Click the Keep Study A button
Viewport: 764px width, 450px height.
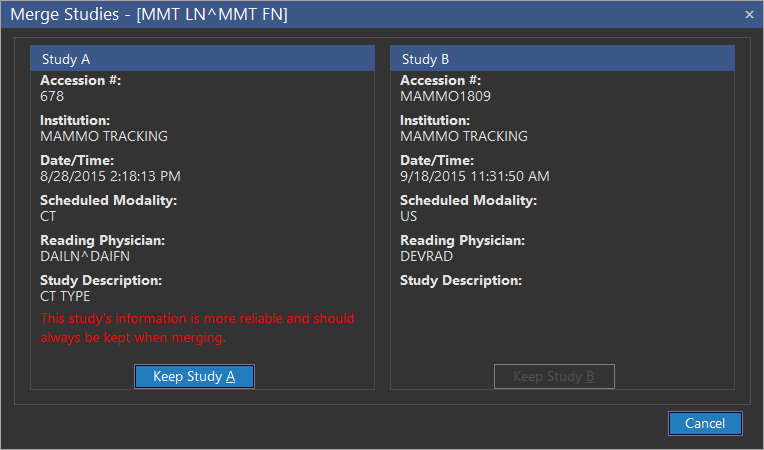point(194,376)
